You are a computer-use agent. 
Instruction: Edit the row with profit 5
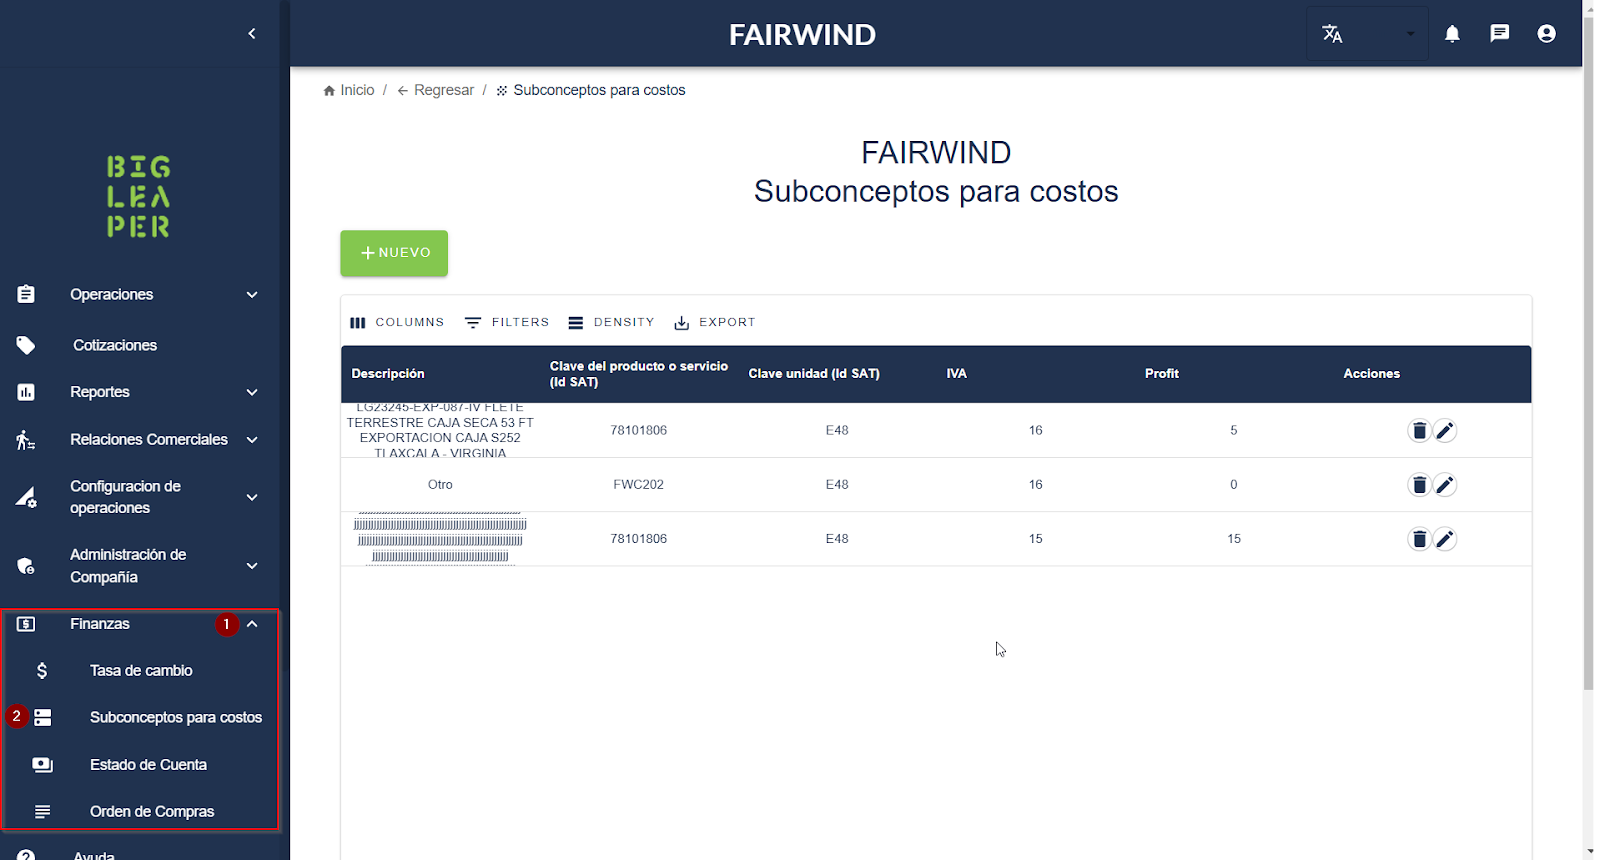tap(1445, 431)
